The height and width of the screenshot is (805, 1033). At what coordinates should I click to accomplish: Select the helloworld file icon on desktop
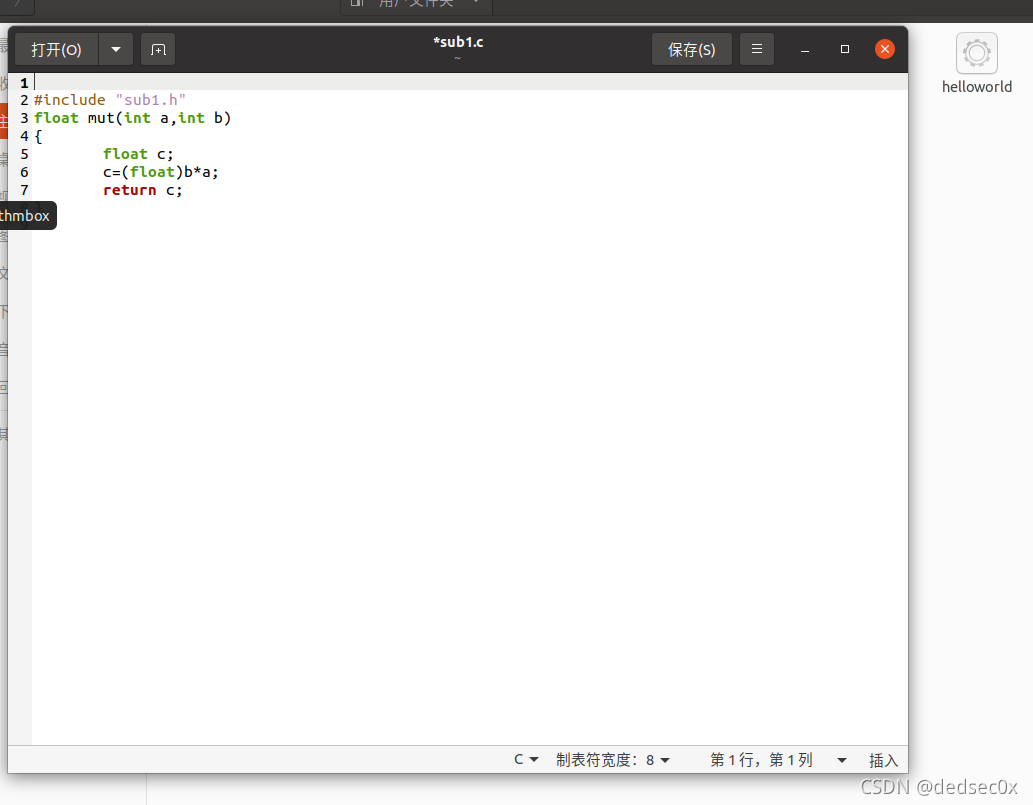click(977, 64)
